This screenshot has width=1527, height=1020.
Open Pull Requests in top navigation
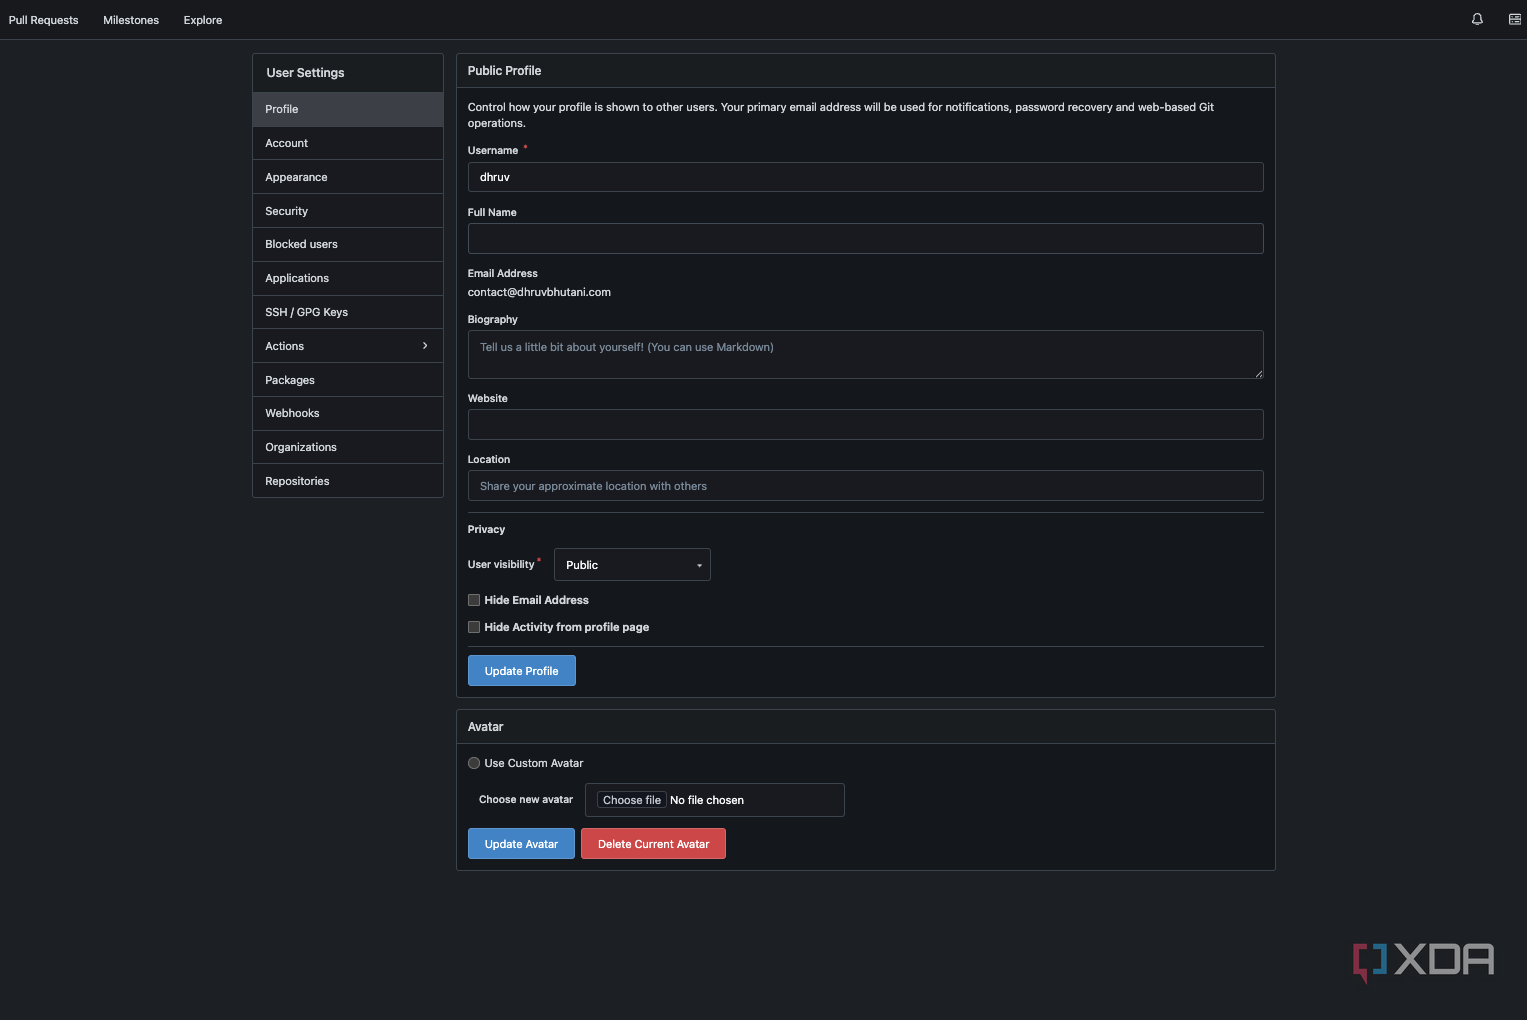(x=43, y=20)
